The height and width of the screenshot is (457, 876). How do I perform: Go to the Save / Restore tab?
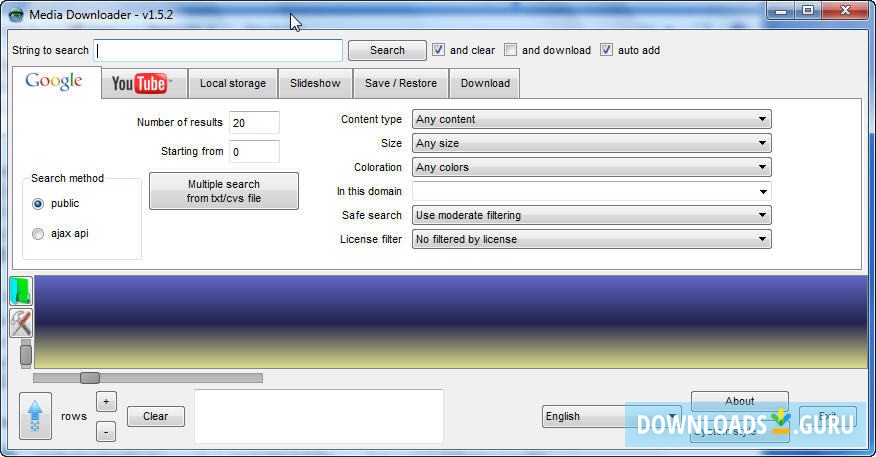click(401, 84)
